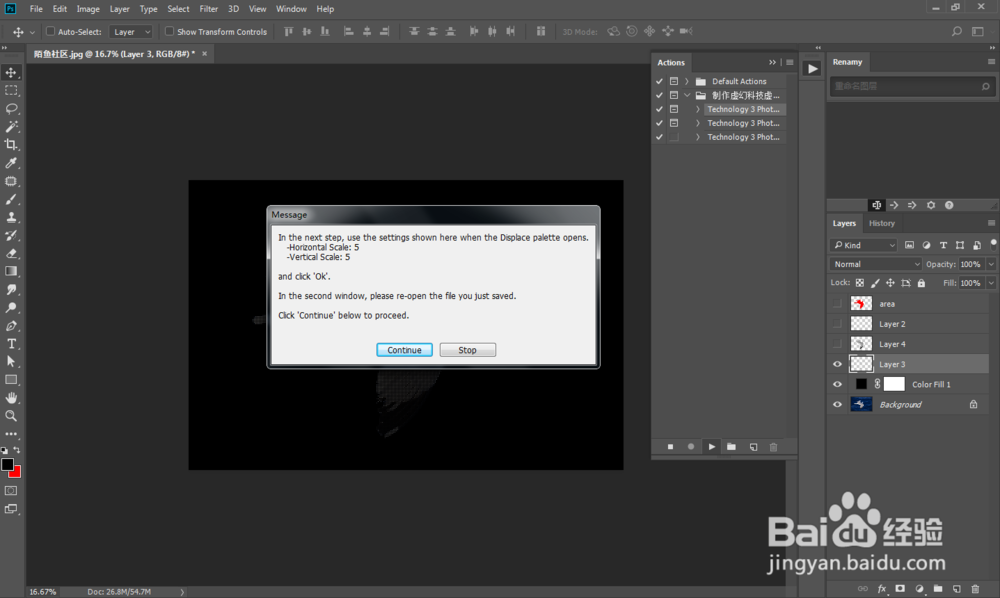Image resolution: width=1000 pixels, height=598 pixels.
Task: Show Layer 2 visibility
Action: point(837,324)
